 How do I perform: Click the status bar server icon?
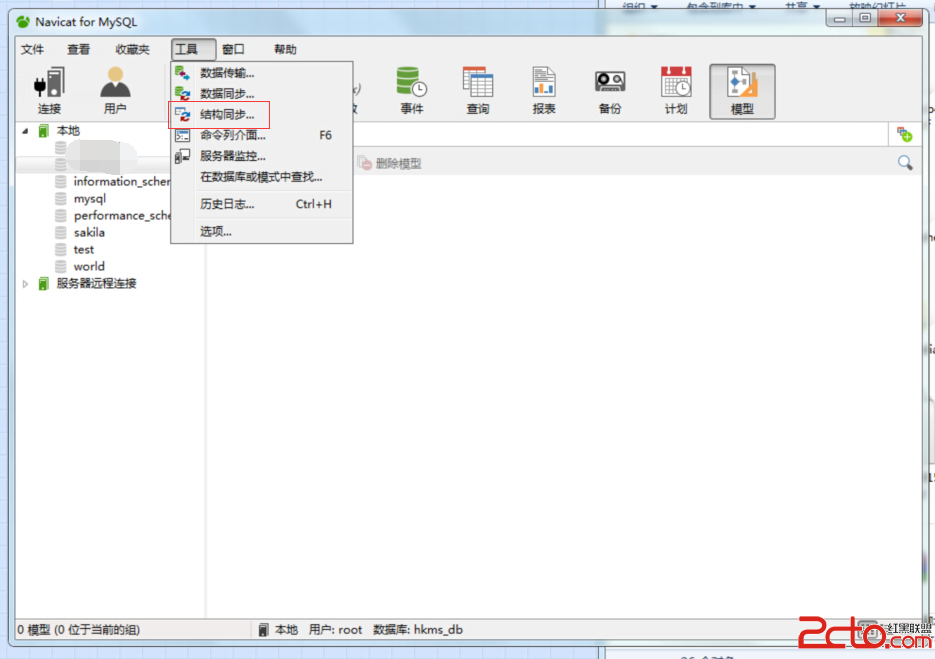point(263,630)
